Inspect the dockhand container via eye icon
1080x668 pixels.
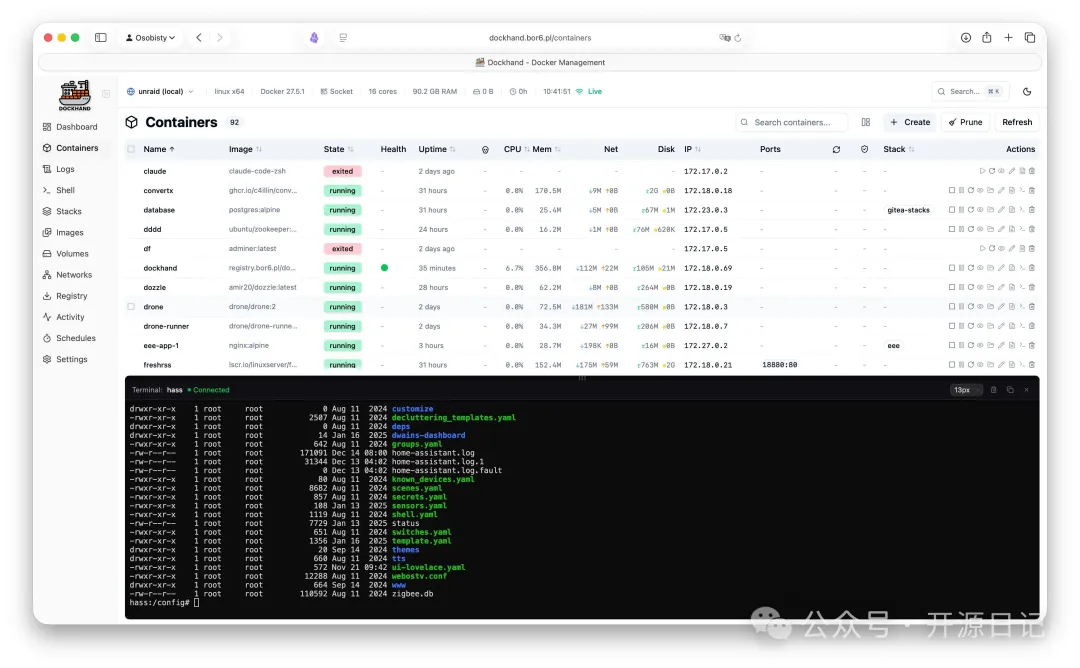tap(980, 268)
